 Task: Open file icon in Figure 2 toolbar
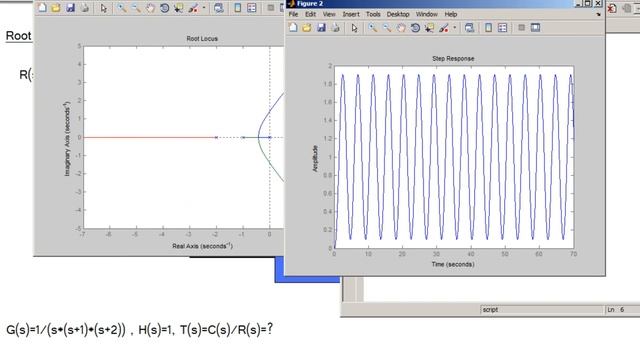[307, 28]
